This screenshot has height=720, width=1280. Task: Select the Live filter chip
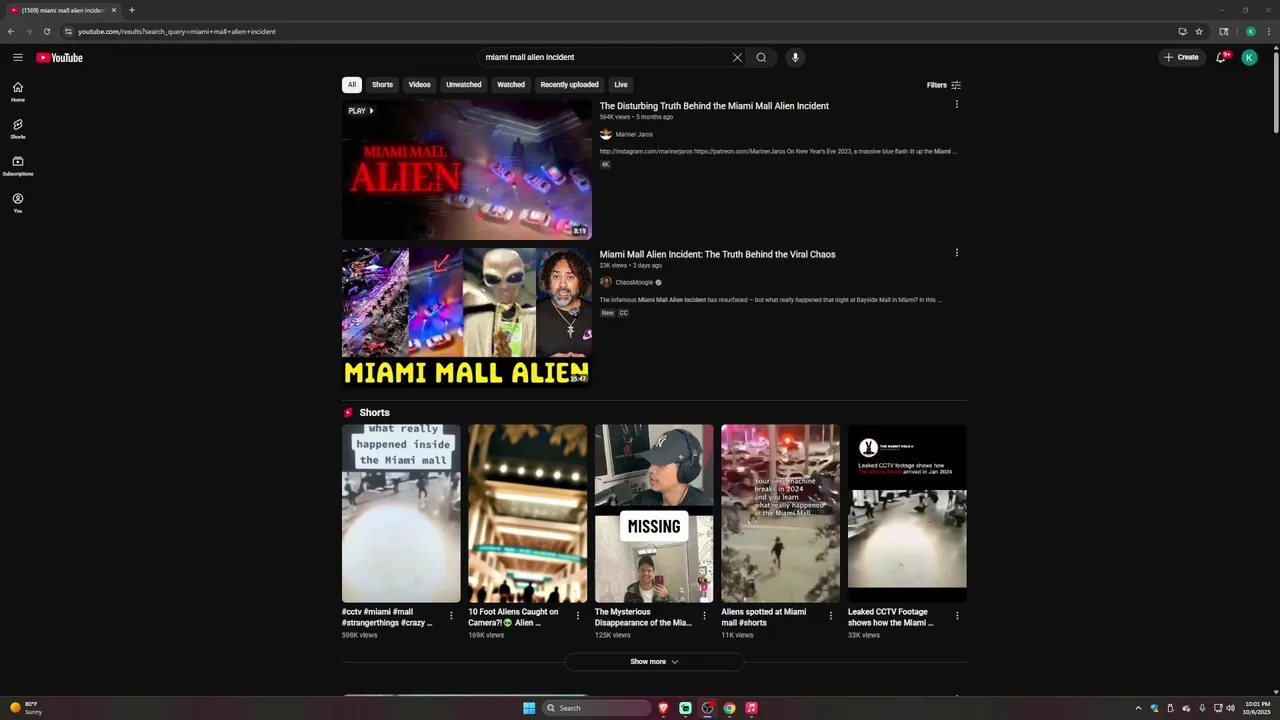click(621, 85)
